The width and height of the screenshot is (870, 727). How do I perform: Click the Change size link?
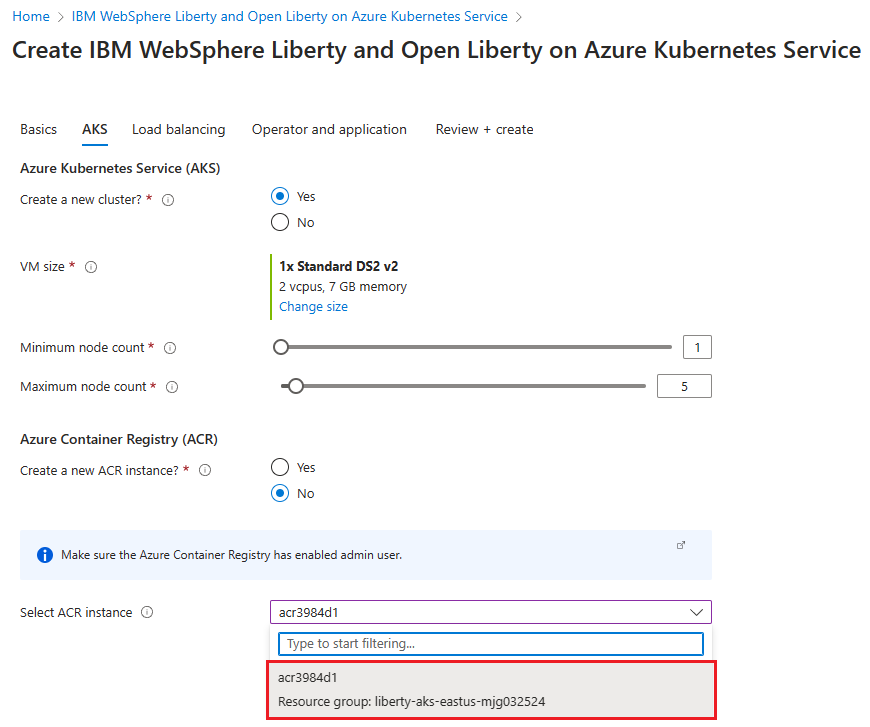[x=313, y=307]
